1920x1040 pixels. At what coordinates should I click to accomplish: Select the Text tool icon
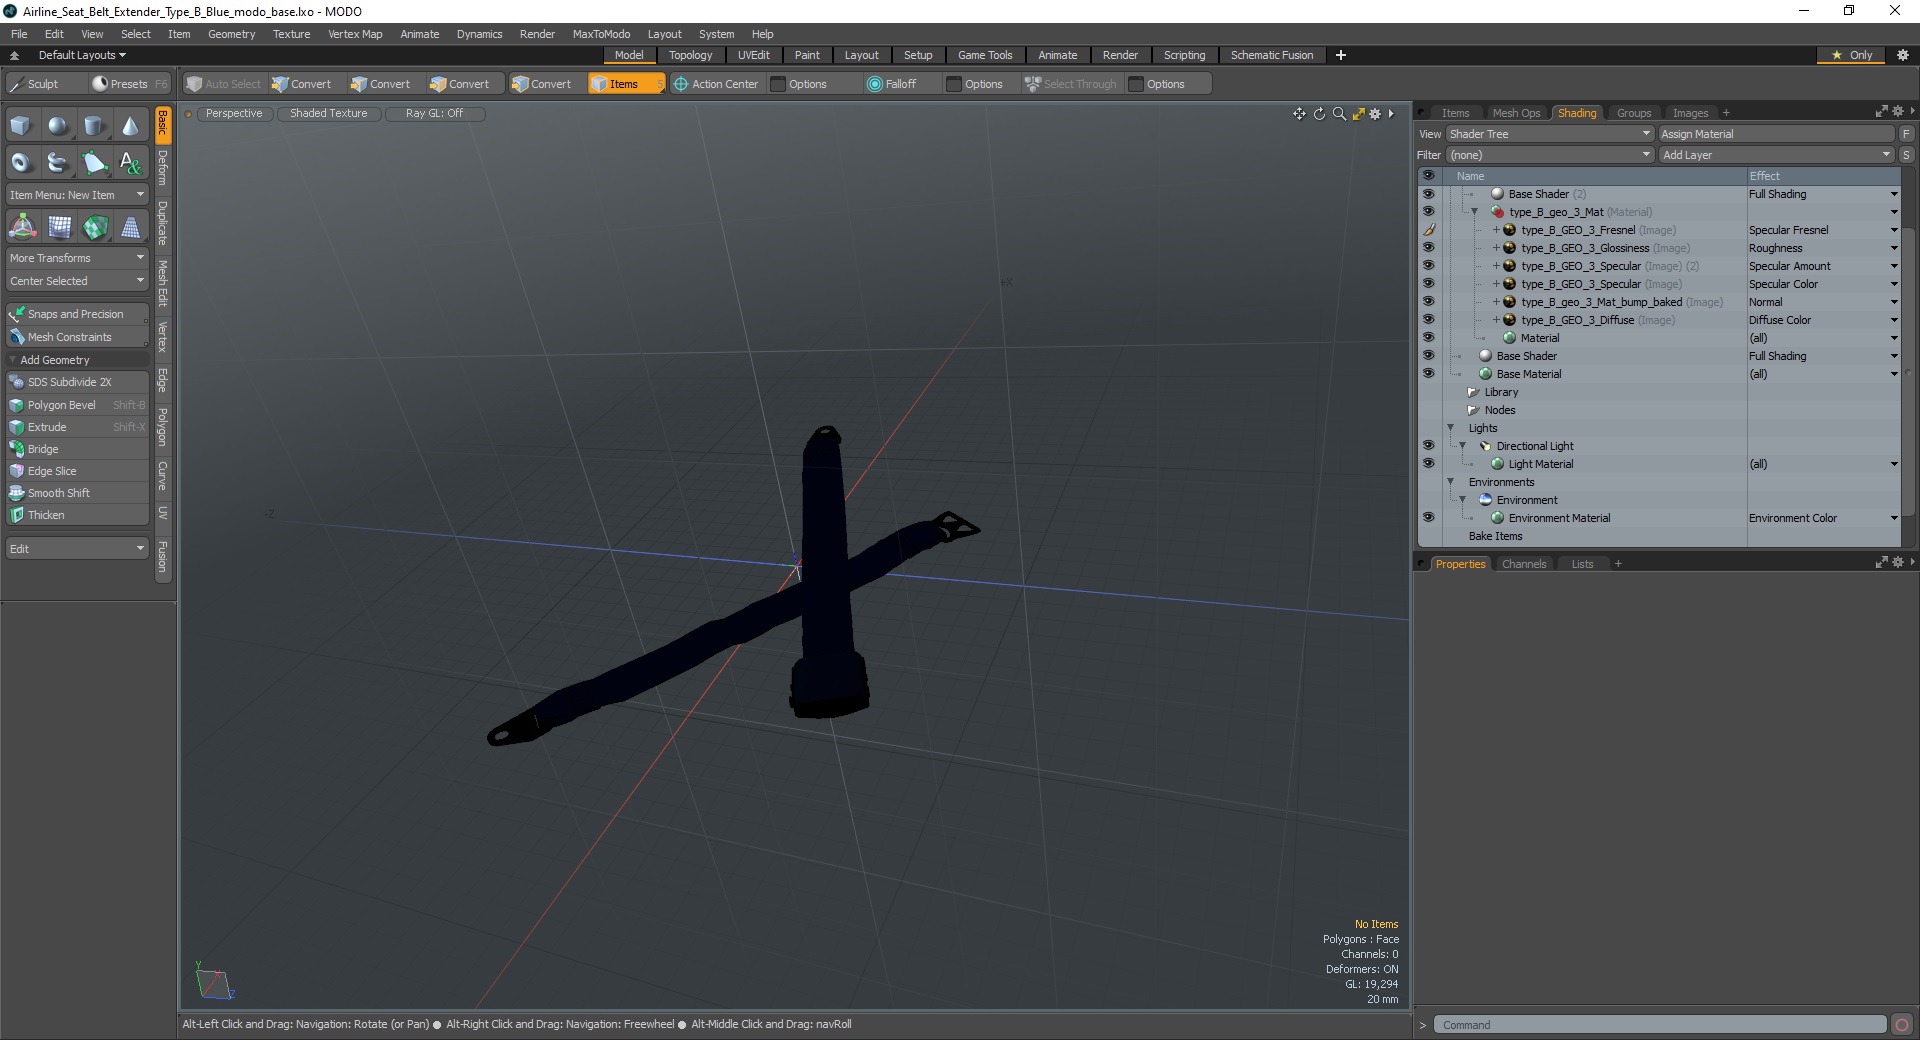tap(131, 162)
